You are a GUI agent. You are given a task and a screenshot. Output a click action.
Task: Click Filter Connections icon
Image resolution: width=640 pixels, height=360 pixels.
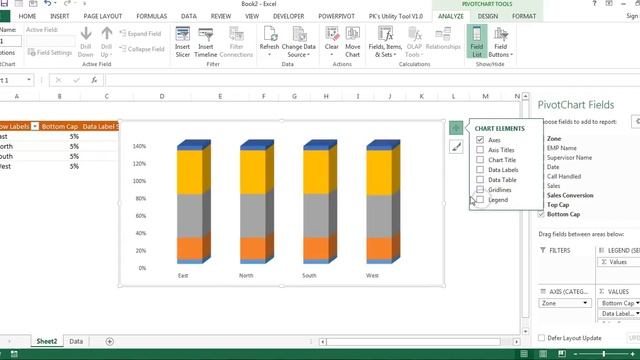tap(236, 42)
